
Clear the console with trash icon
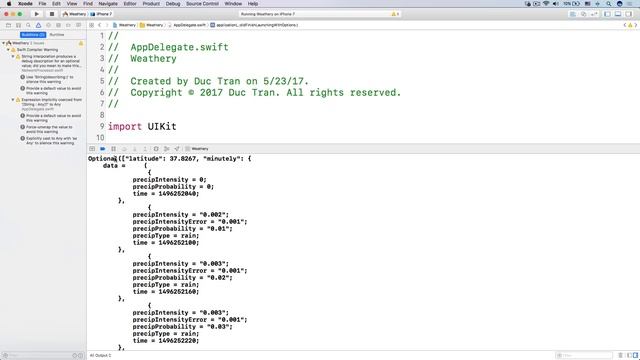(x=620, y=356)
